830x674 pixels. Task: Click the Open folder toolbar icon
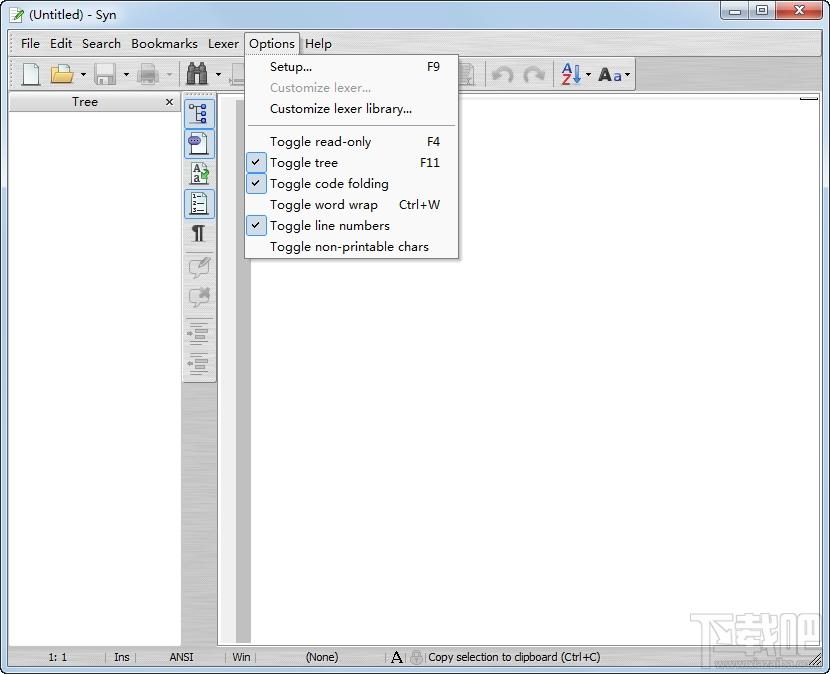(x=62, y=74)
